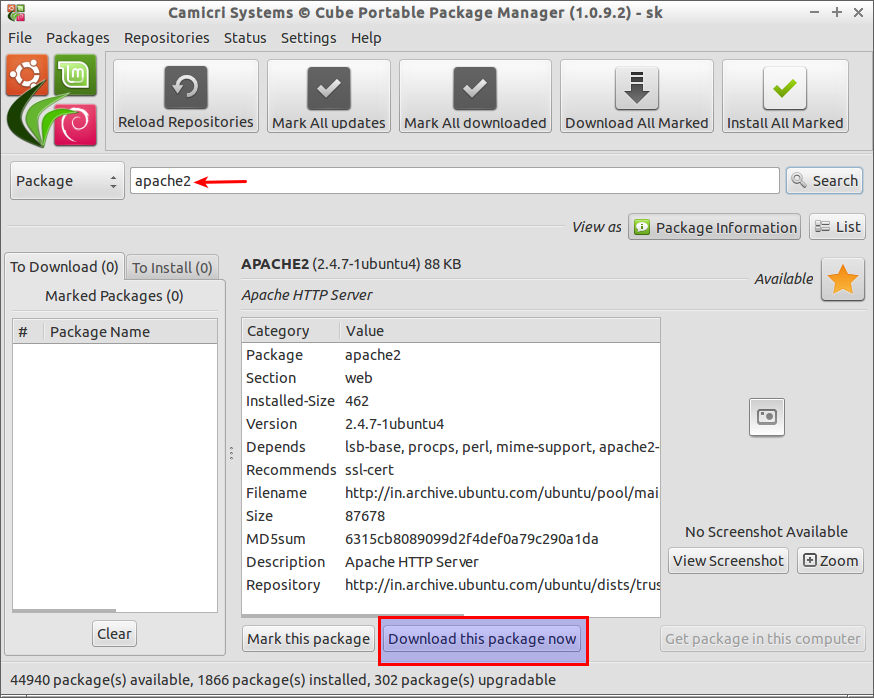Zoom the package screenshot
The height and width of the screenshot is (698, 874).
pyautogui.click(x=830, y=561)
